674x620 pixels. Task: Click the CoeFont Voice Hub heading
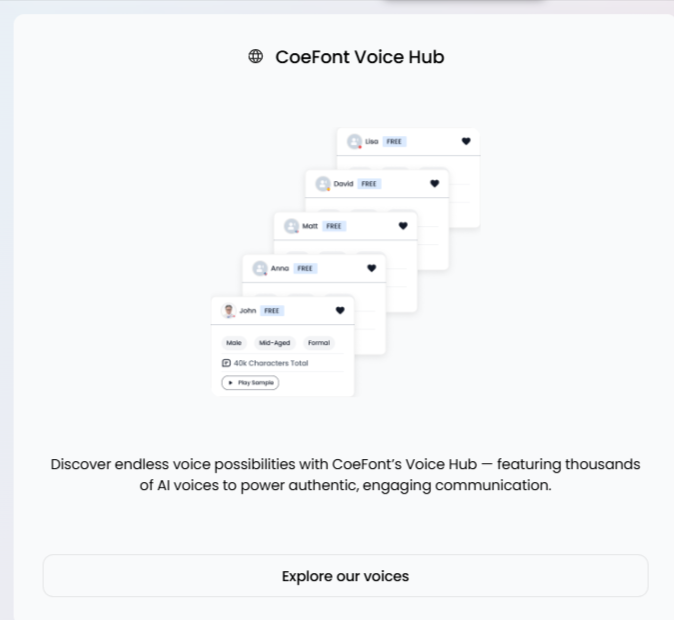pyautogui.click(x=359, y=57)
